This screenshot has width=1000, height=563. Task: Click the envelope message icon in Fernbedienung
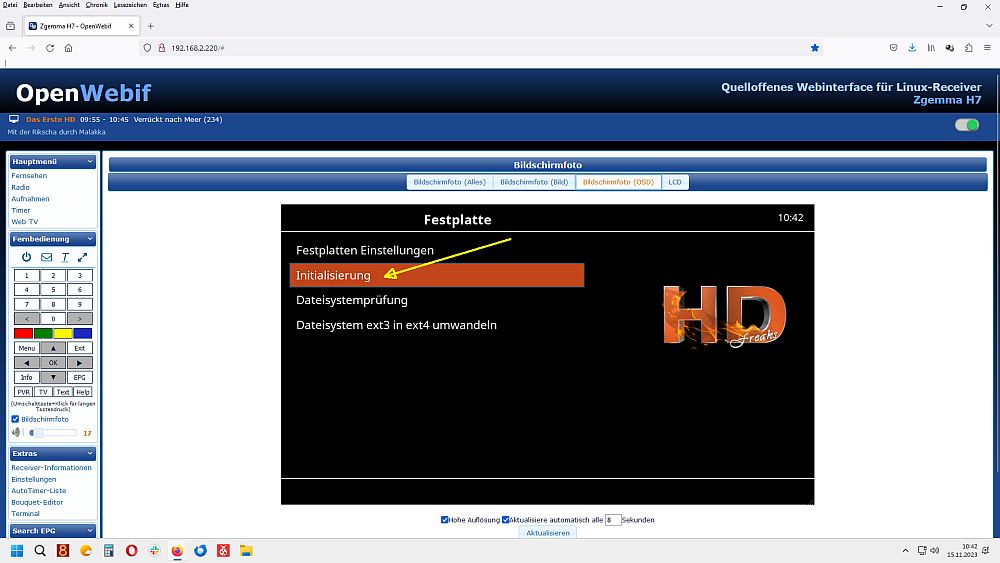(46, 257)
